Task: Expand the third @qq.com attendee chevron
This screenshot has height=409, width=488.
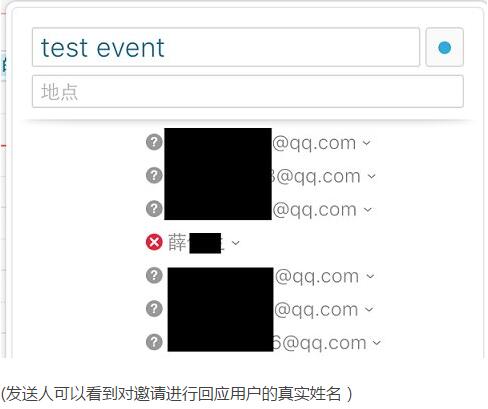Action: [367, 210]
